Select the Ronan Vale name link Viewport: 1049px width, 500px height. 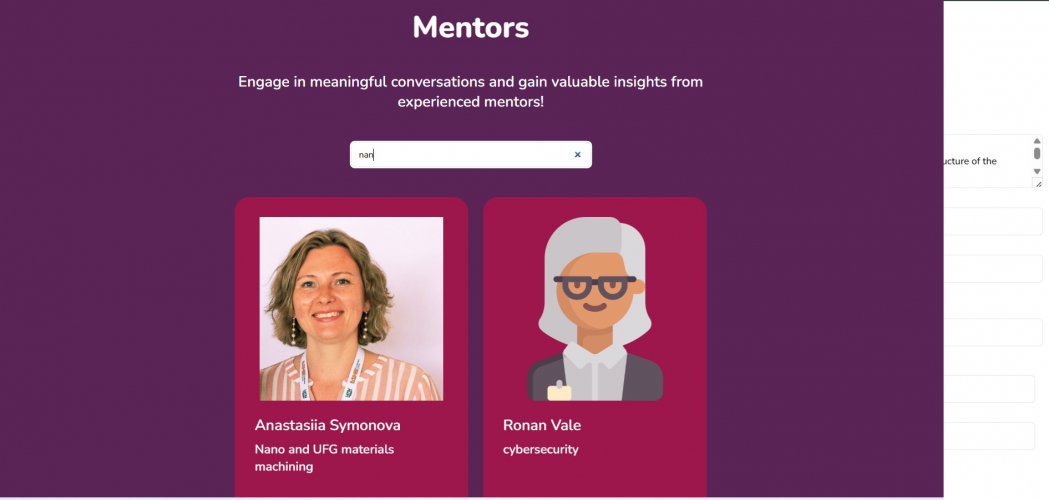(x=542, y=426)
